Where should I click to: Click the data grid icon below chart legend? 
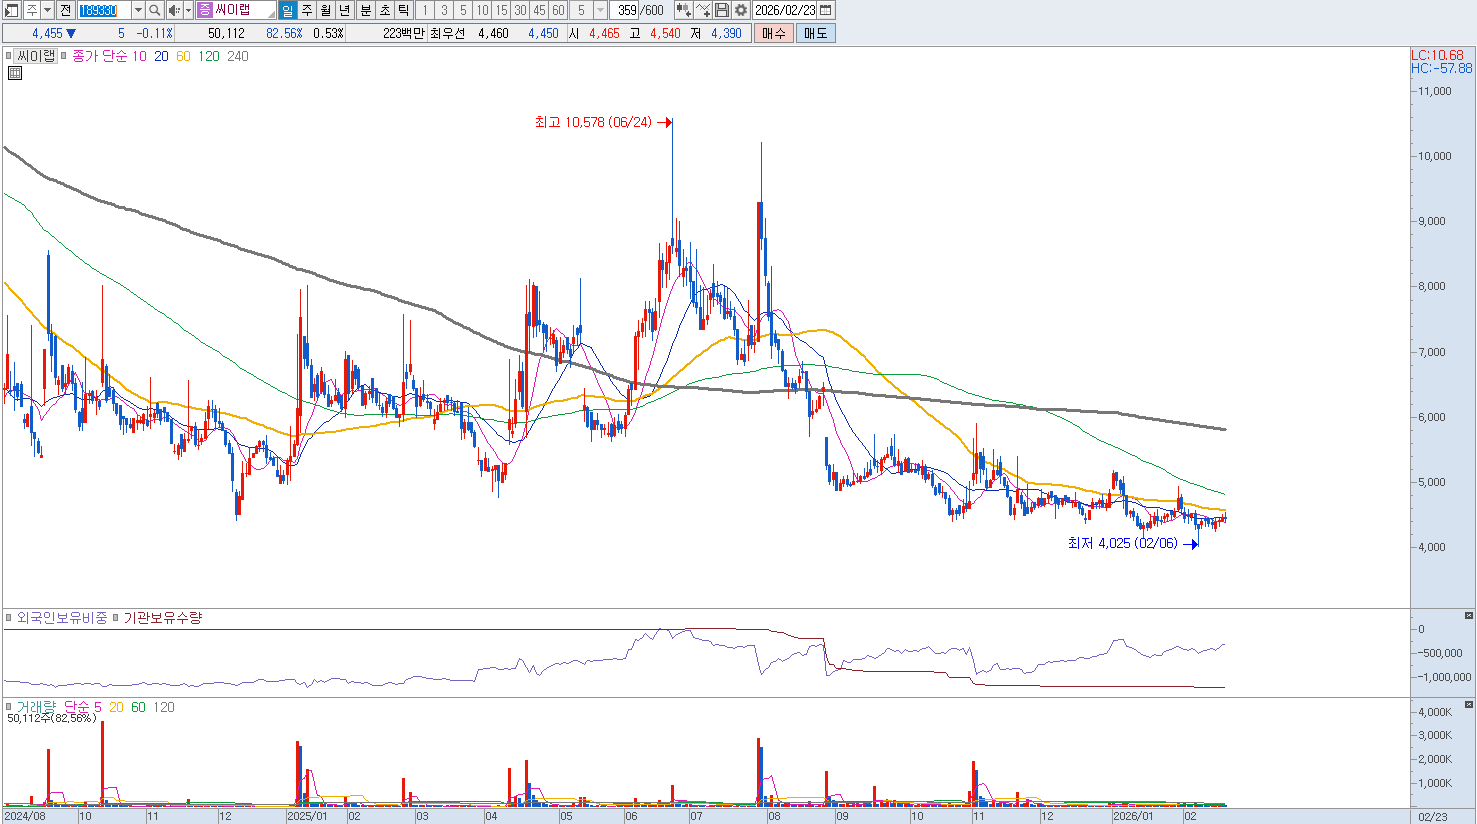coord(14,73)
